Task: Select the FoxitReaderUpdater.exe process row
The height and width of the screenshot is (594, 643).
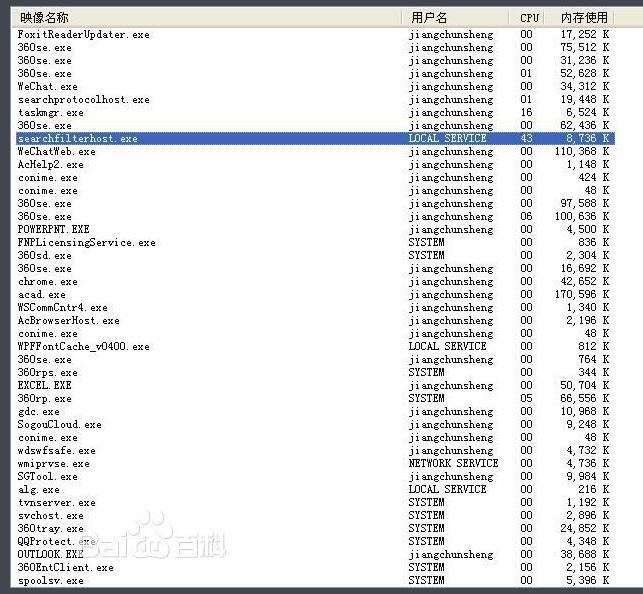Action: (315, 34)
